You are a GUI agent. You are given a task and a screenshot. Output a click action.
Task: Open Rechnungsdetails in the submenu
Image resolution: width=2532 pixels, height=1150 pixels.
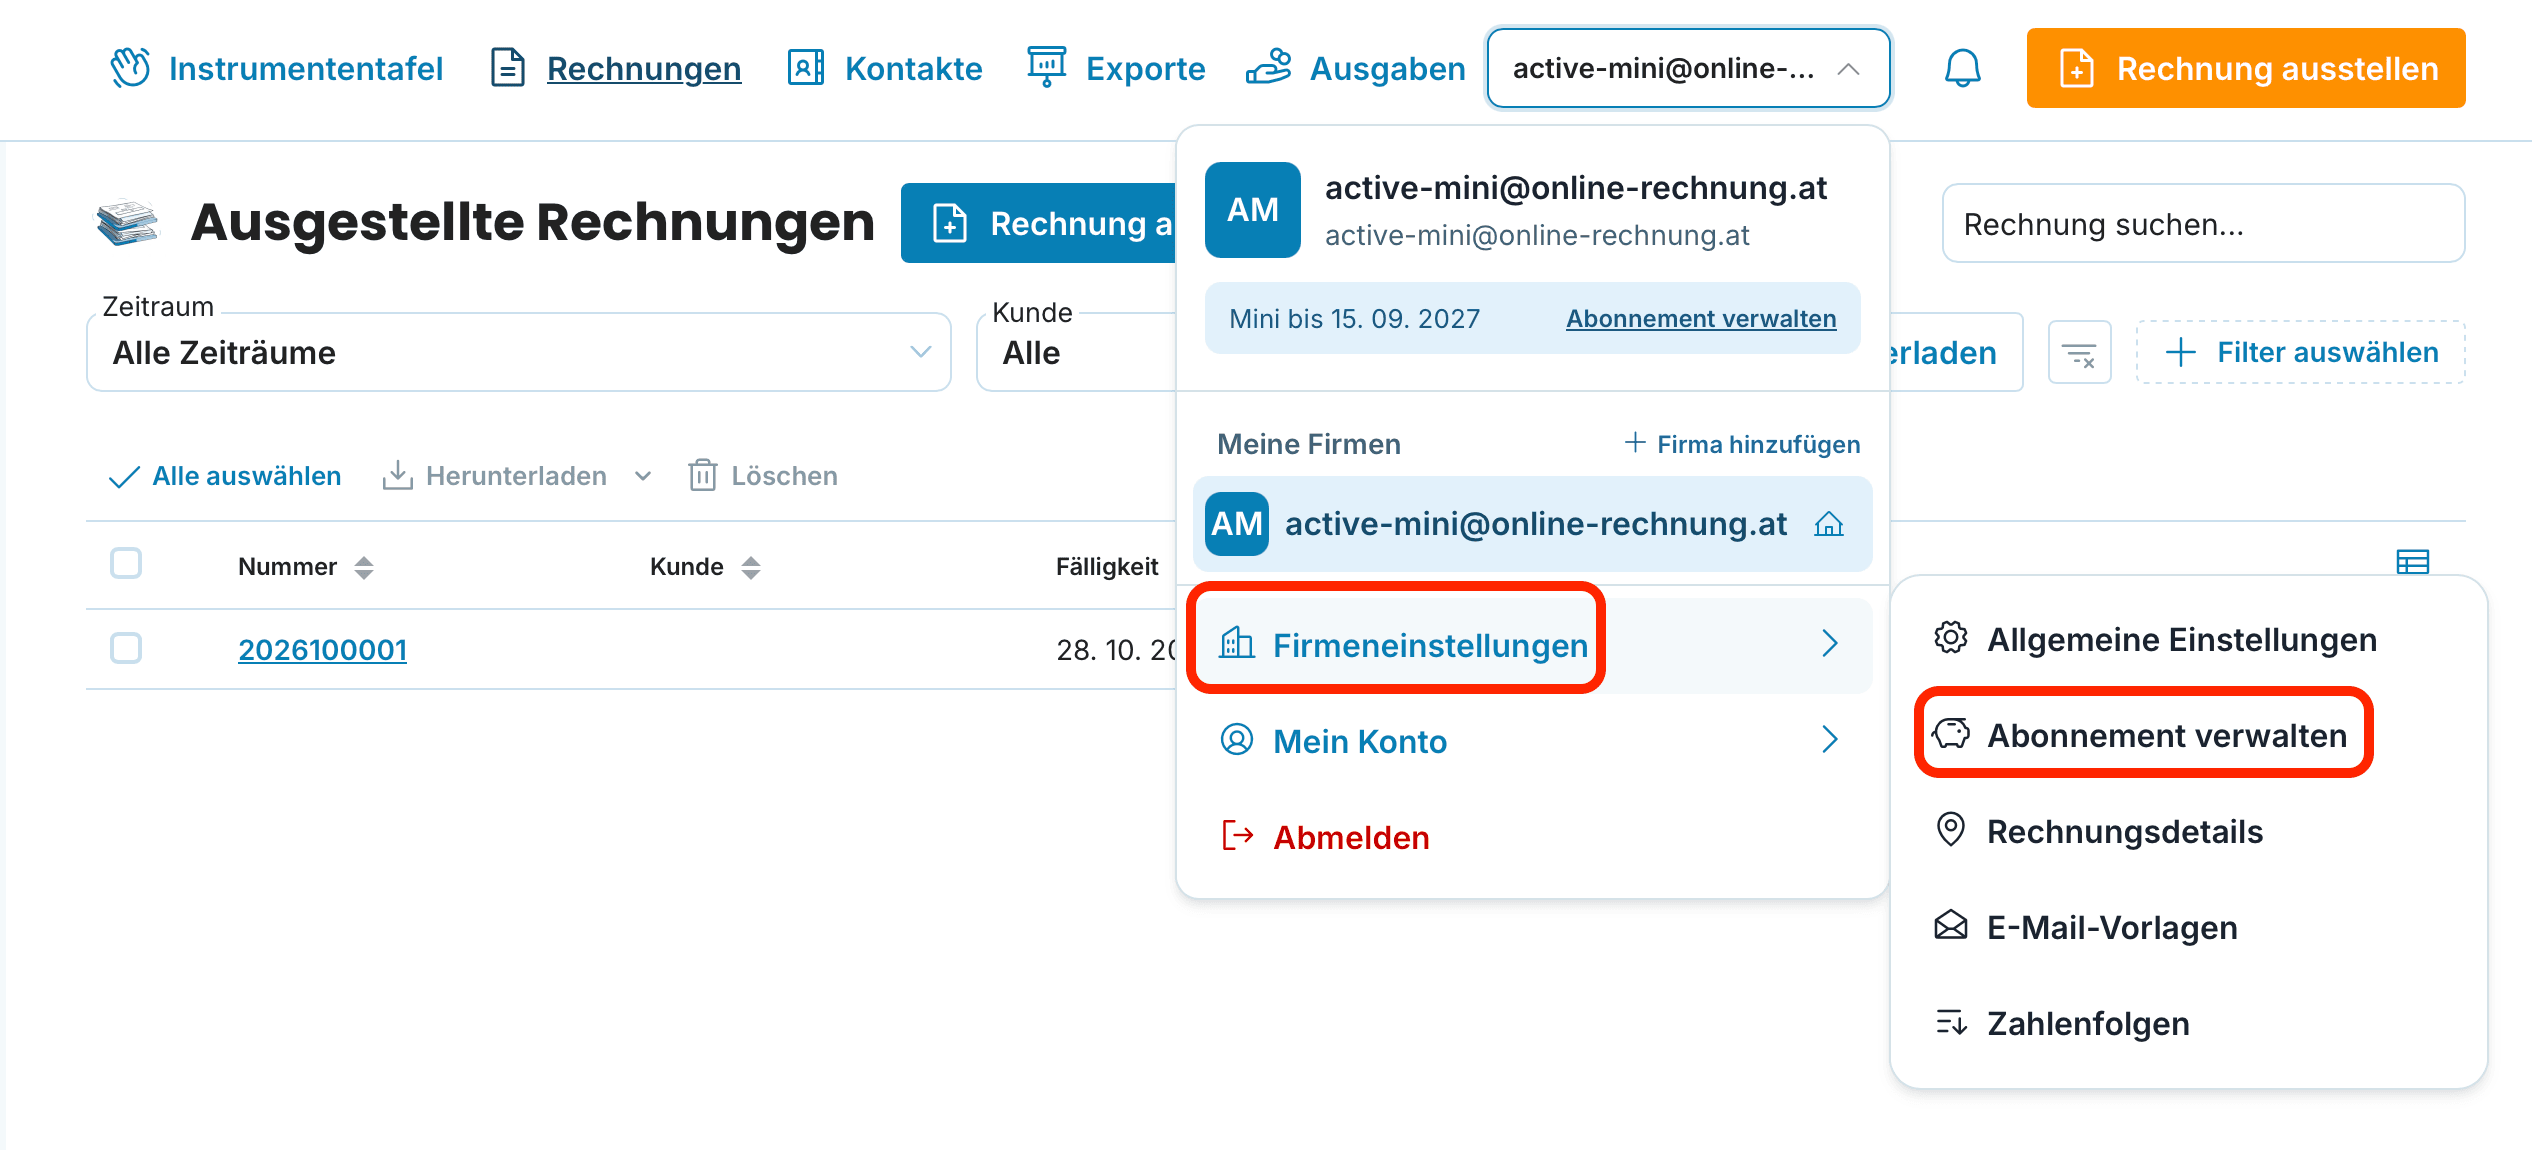click(2098, 831)
